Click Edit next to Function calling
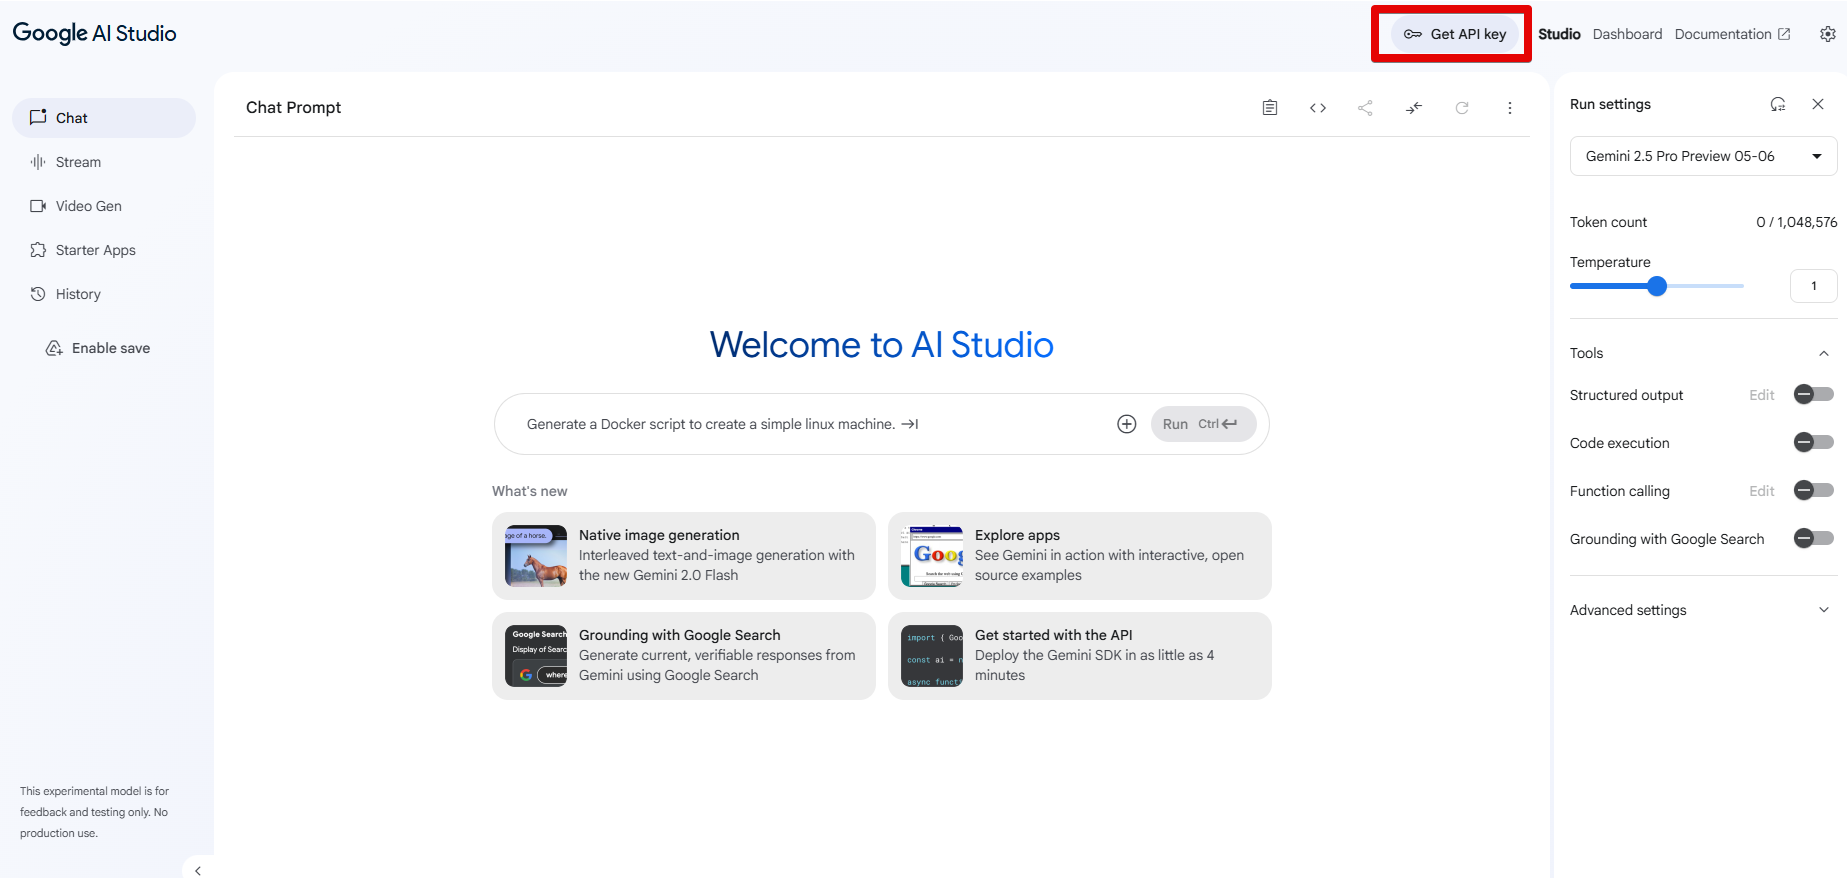1847x878 pixels. pos(1761,491)
